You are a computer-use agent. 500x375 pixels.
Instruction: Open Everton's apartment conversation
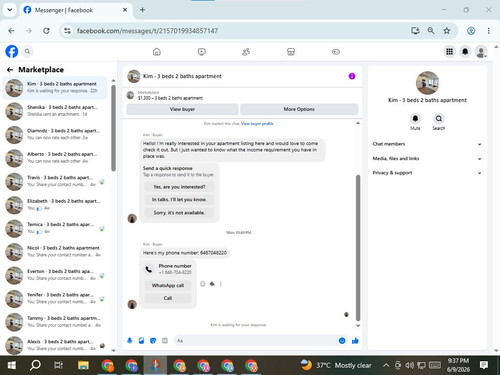pos(55,275)
